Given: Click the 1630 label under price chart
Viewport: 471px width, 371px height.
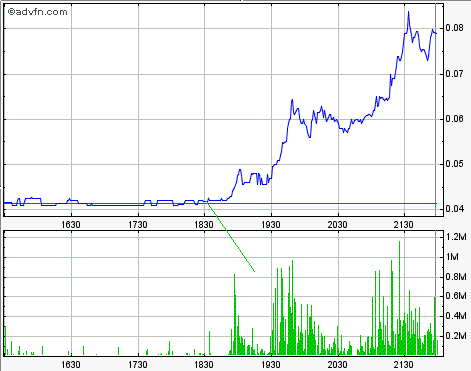Looking at the screenshot, I should coord(71,225).
